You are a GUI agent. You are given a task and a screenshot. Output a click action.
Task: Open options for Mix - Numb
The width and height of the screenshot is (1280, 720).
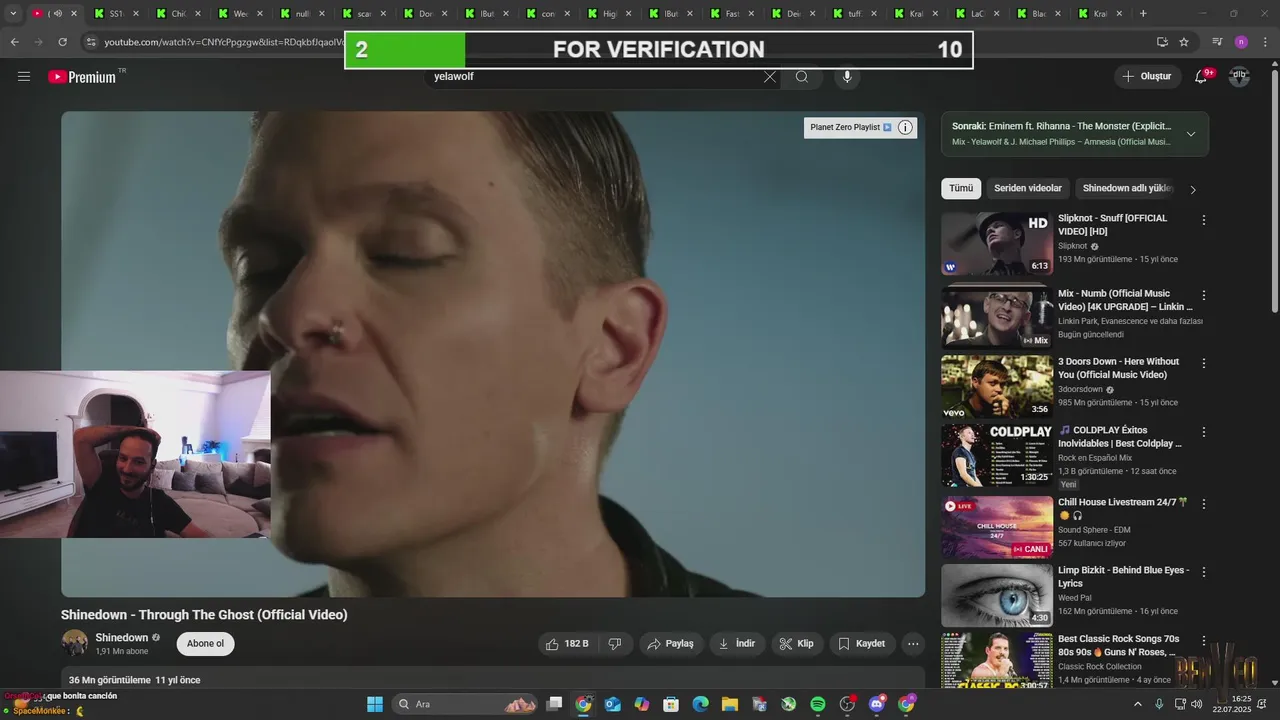click(1204, 296)
